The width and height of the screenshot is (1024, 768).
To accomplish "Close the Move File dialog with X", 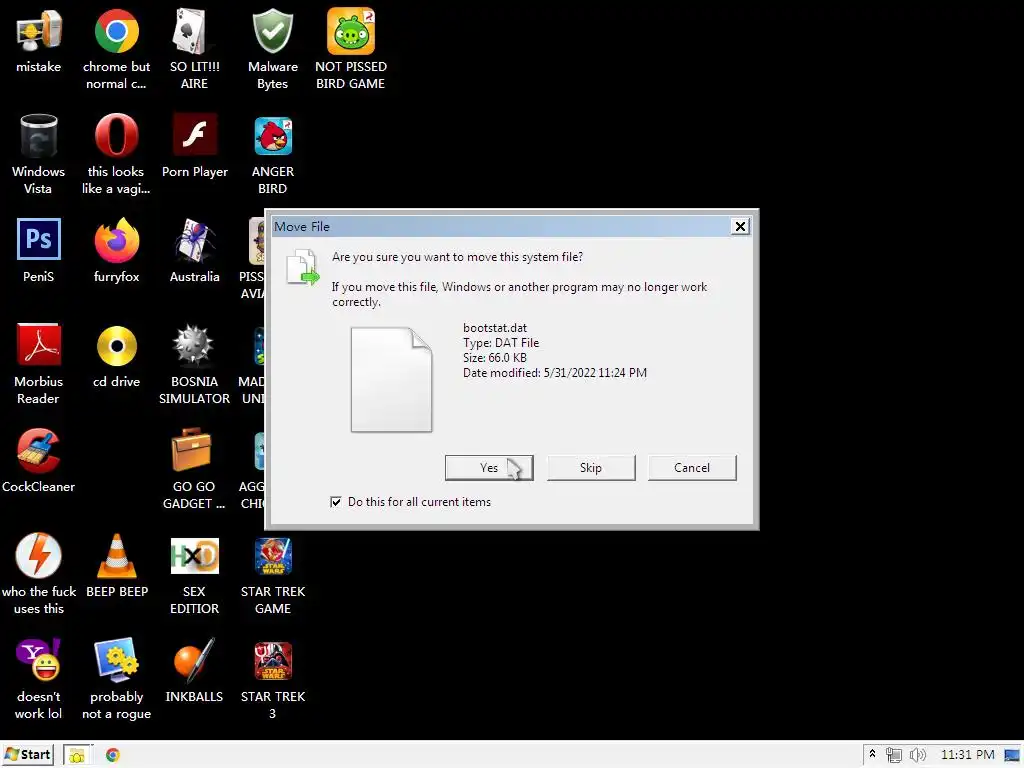I will 740,226.
